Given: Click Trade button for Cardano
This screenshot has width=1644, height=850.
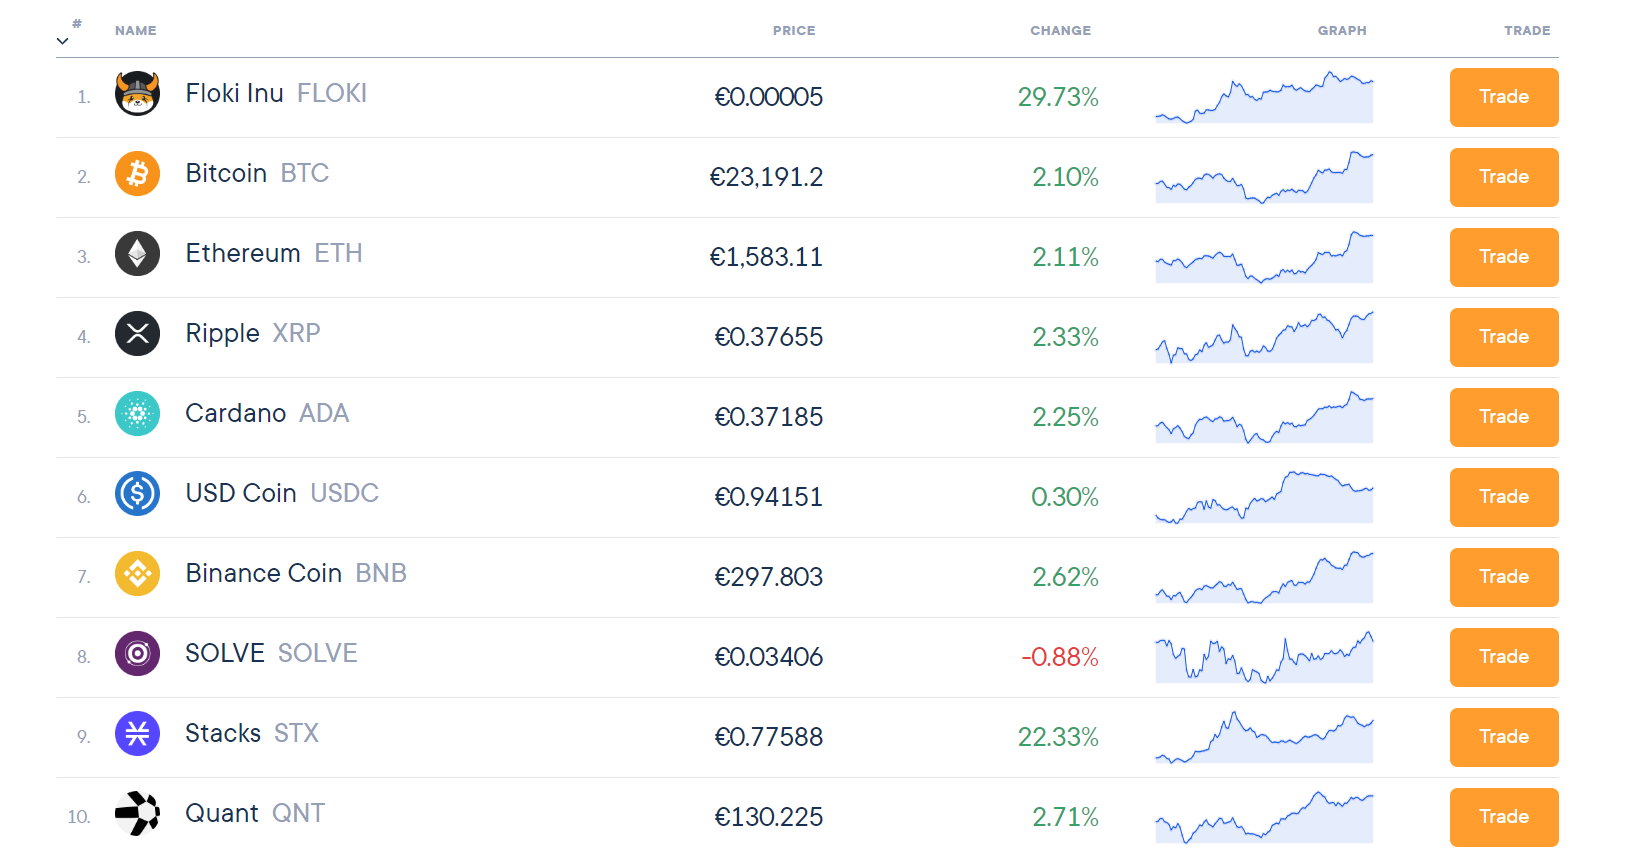Looking at the screenshot, I should [x=1504, y=417].
